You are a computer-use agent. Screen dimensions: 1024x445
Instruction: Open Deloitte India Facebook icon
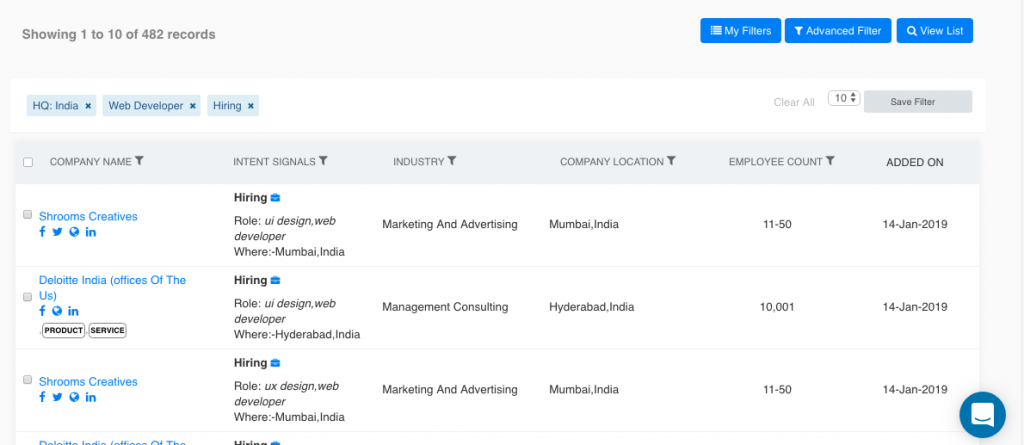point(42,311)
